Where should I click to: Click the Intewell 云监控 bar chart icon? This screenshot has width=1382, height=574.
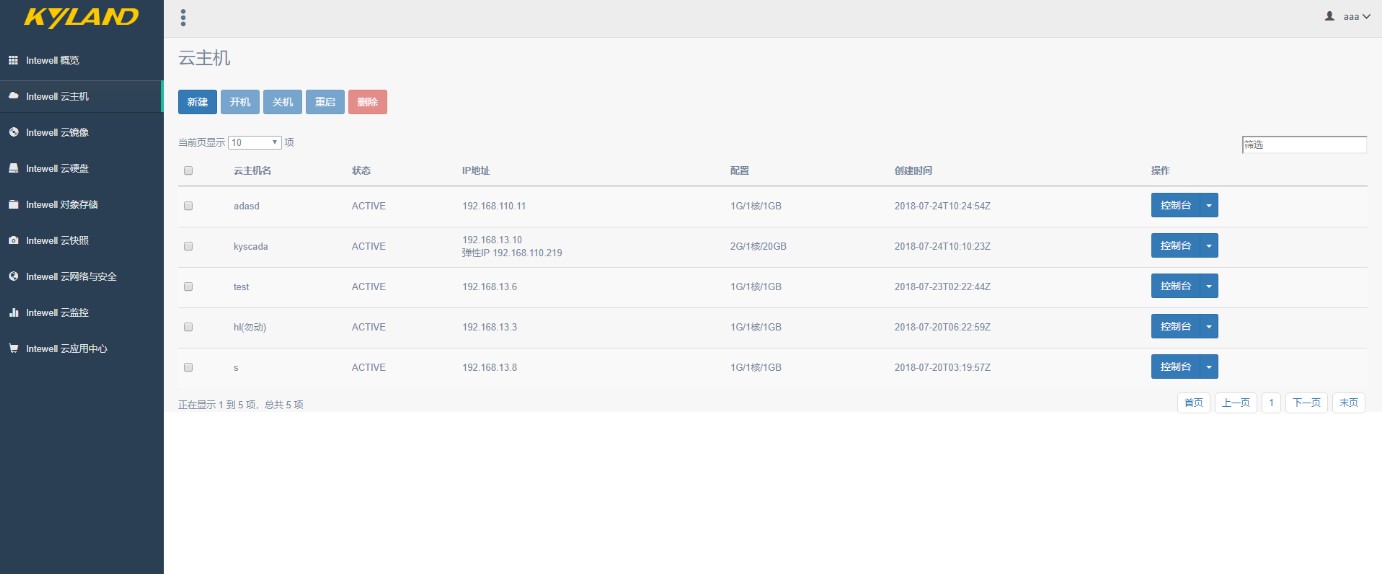13,313
